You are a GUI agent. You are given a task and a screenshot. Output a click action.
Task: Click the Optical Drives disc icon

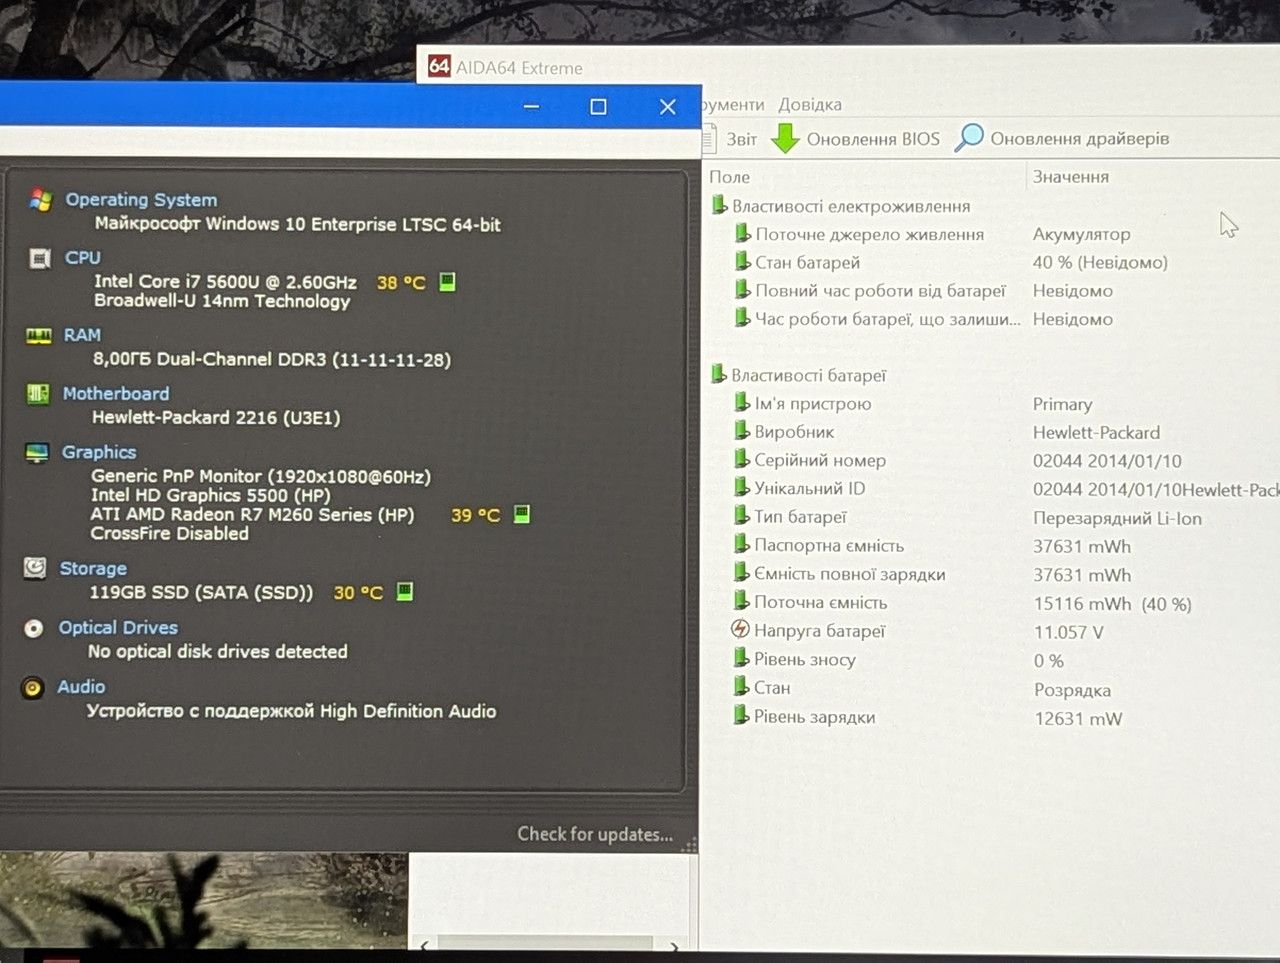pos(34,628)
